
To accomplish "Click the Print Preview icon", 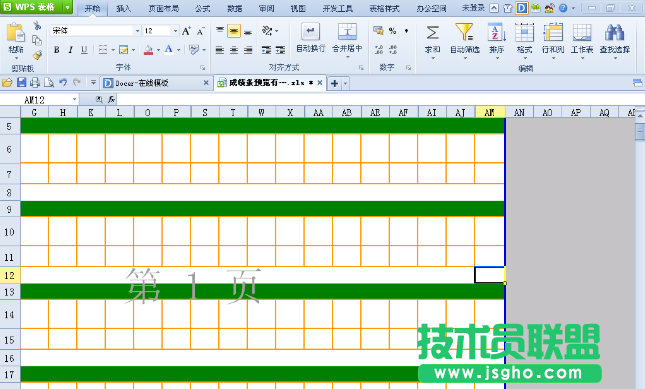I will [49, 83].
